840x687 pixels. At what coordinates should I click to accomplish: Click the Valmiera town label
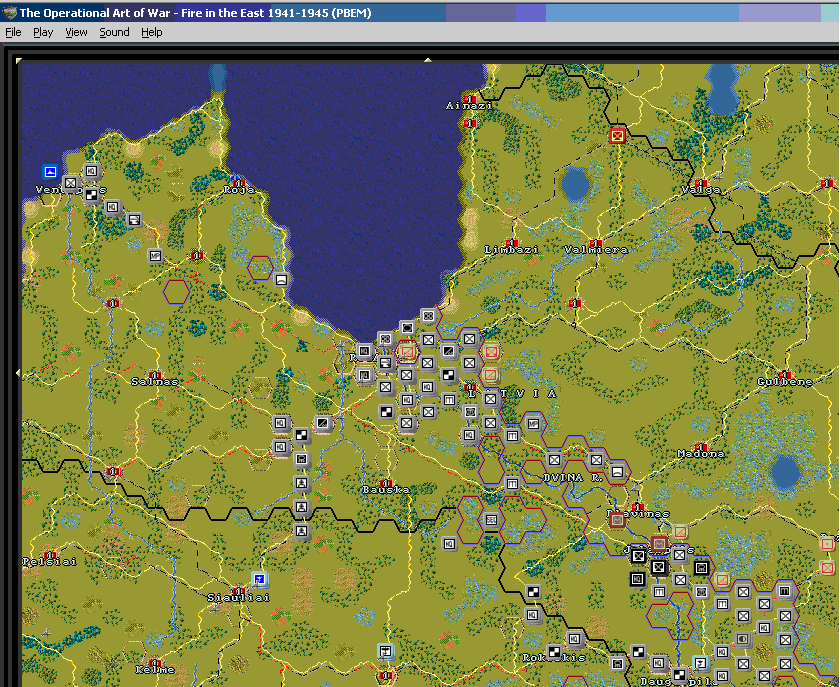(596, 250)
